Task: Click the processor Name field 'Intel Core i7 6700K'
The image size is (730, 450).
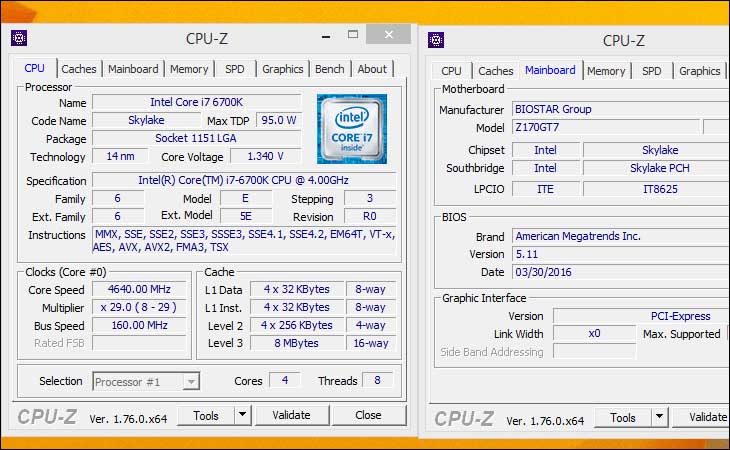Action: [x=196, y=102]
